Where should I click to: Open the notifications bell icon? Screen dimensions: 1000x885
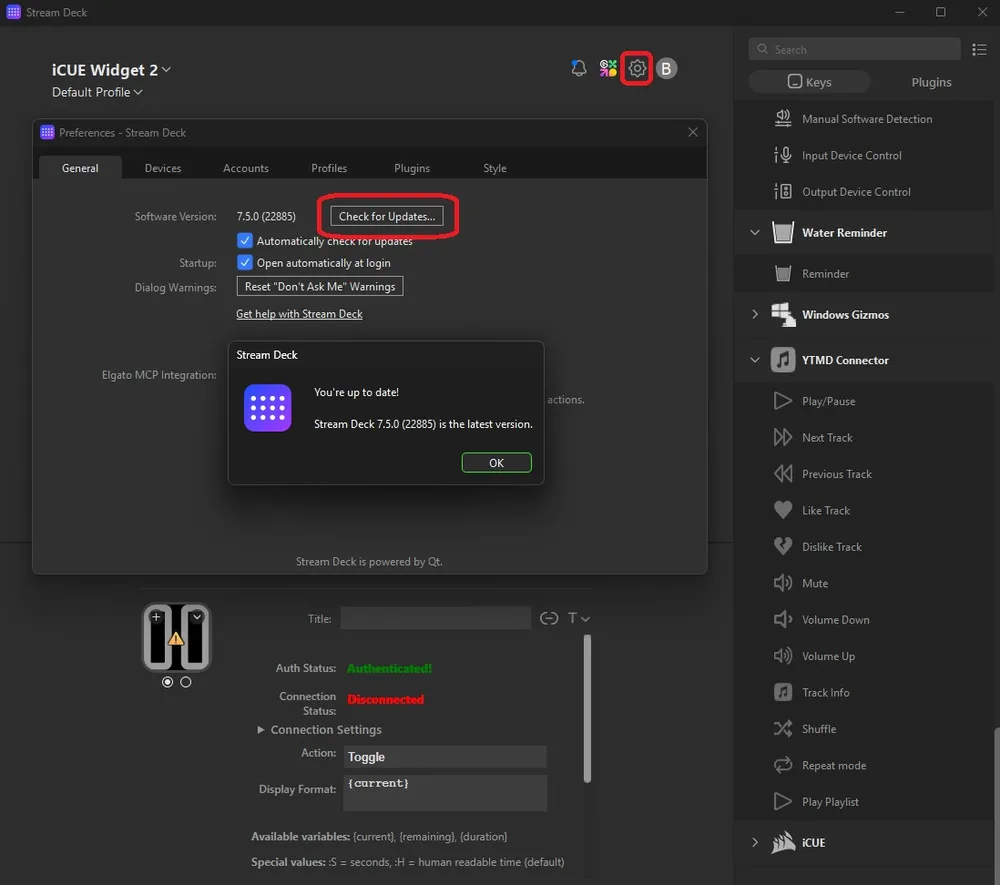coord(578,68)
